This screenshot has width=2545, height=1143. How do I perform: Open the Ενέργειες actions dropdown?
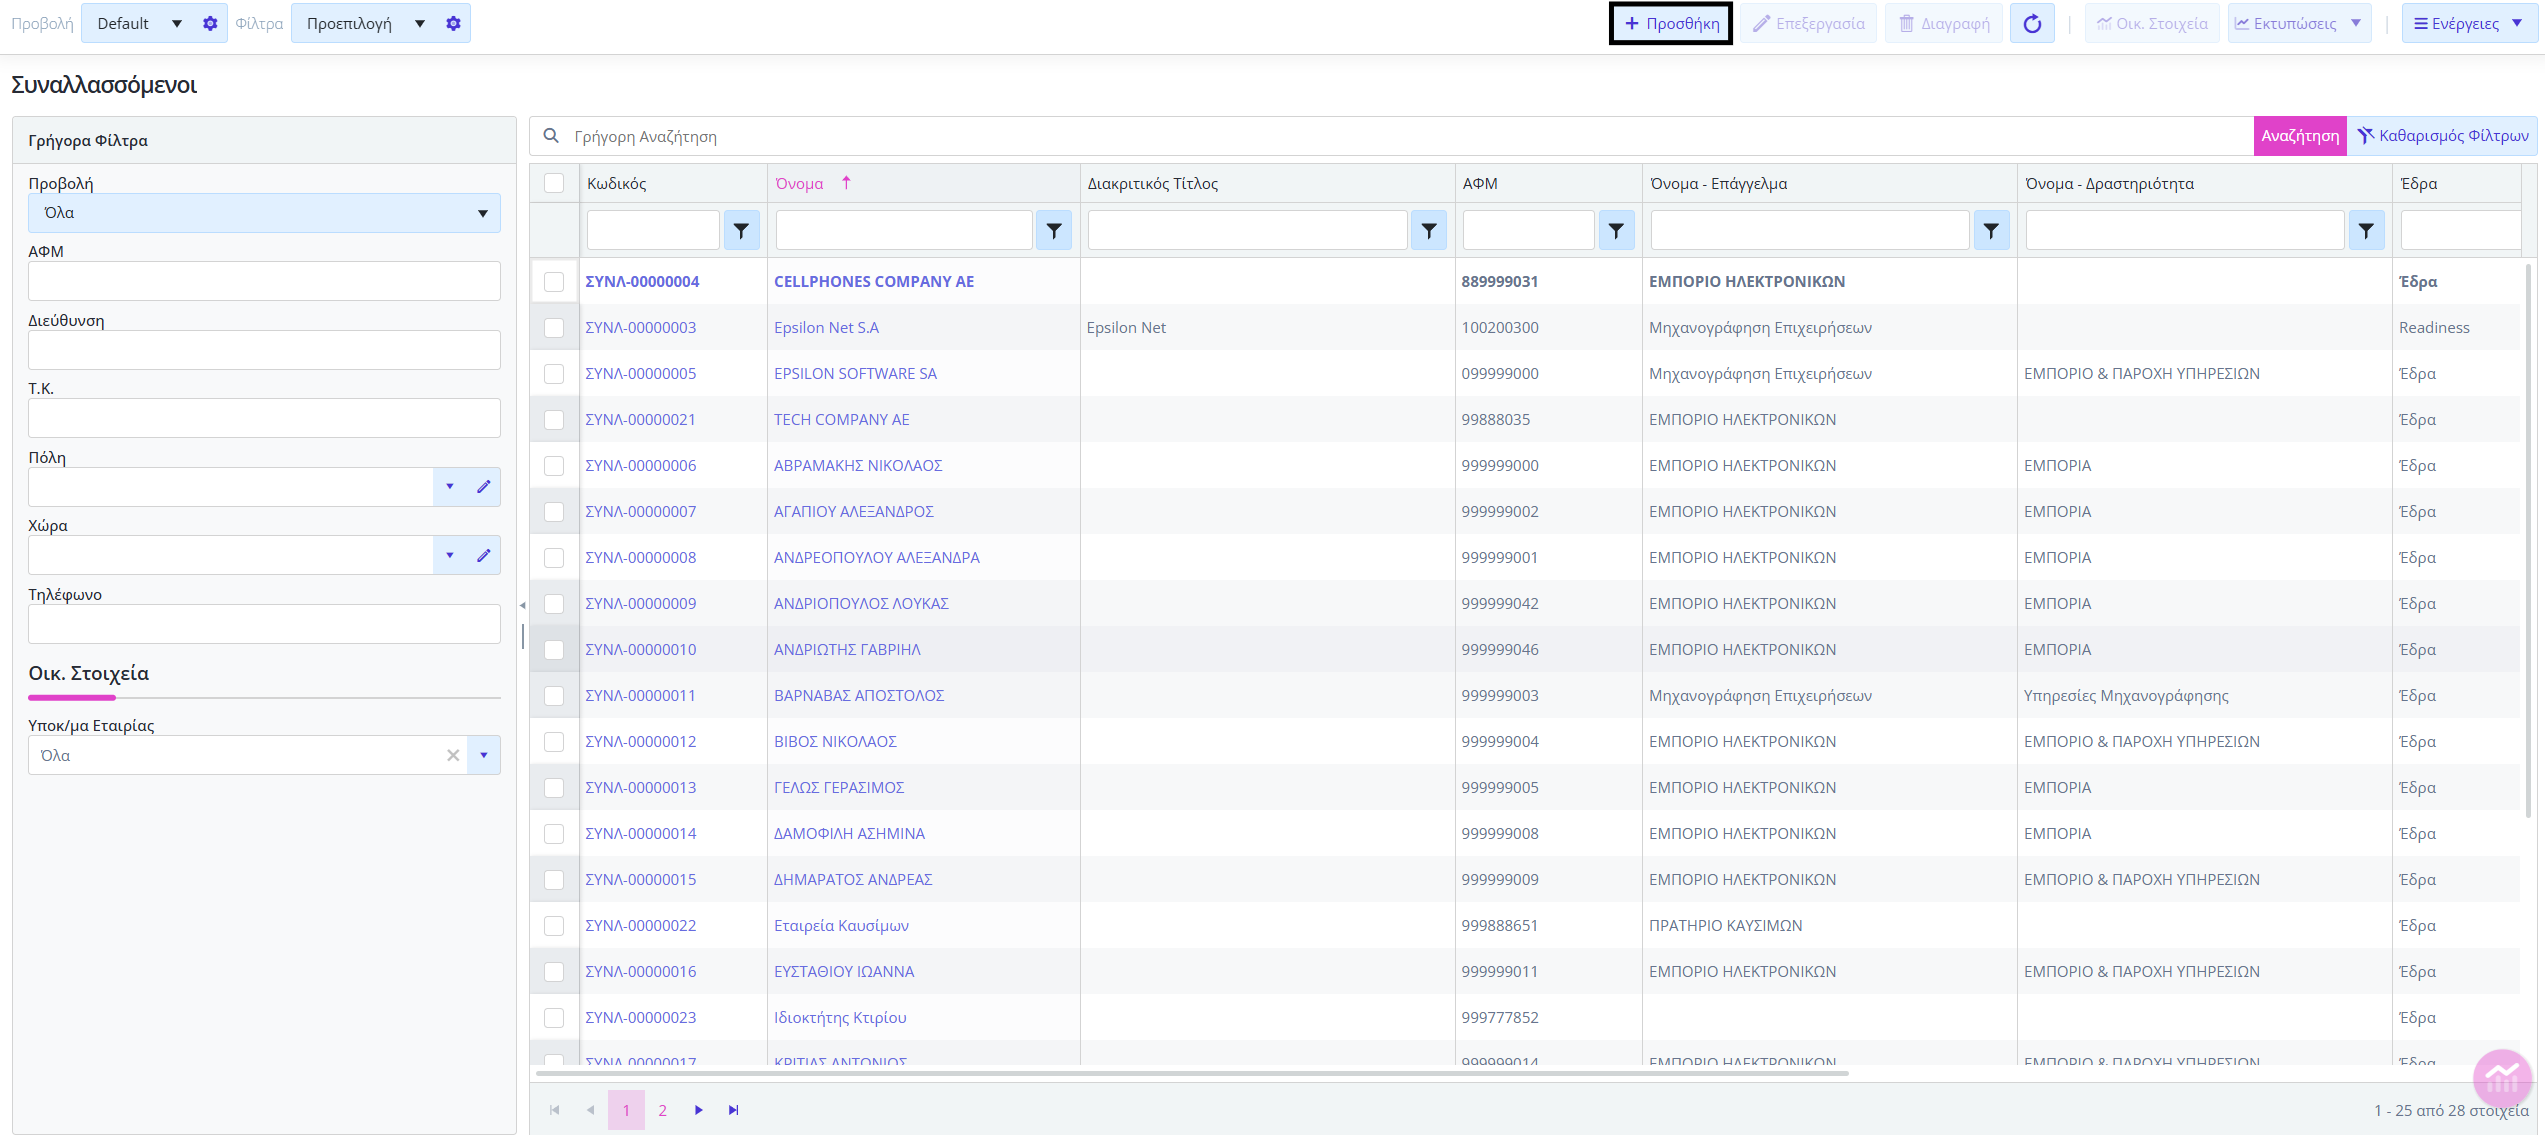pos(2468,23)
